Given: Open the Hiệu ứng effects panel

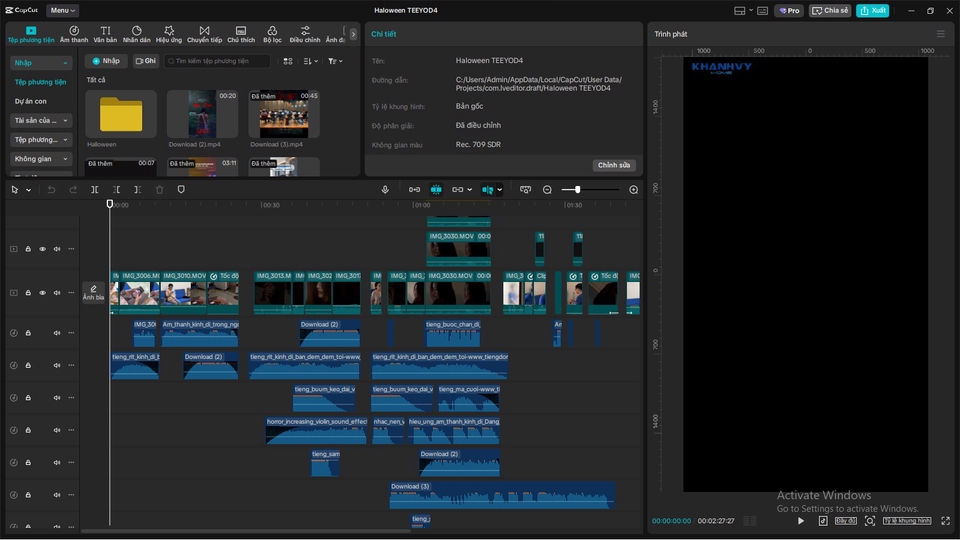Looking at the screenshot, I should coord(169,35).
